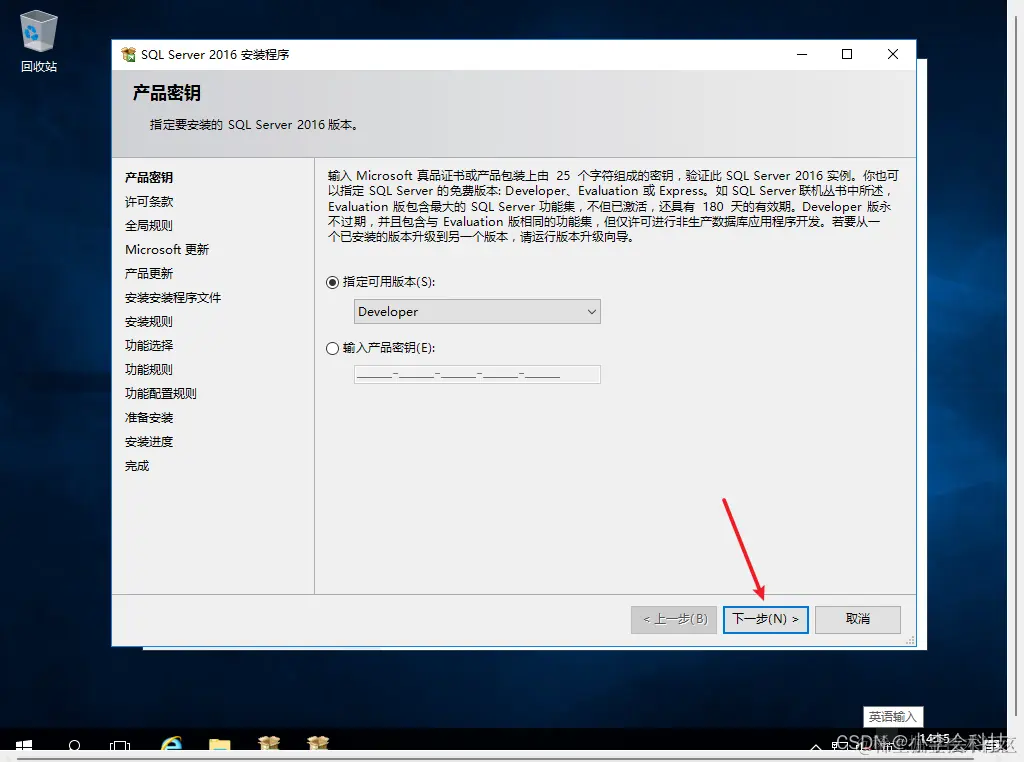
Task: Select the 功能规则 step in sidebar
Action: pos(149,370)
